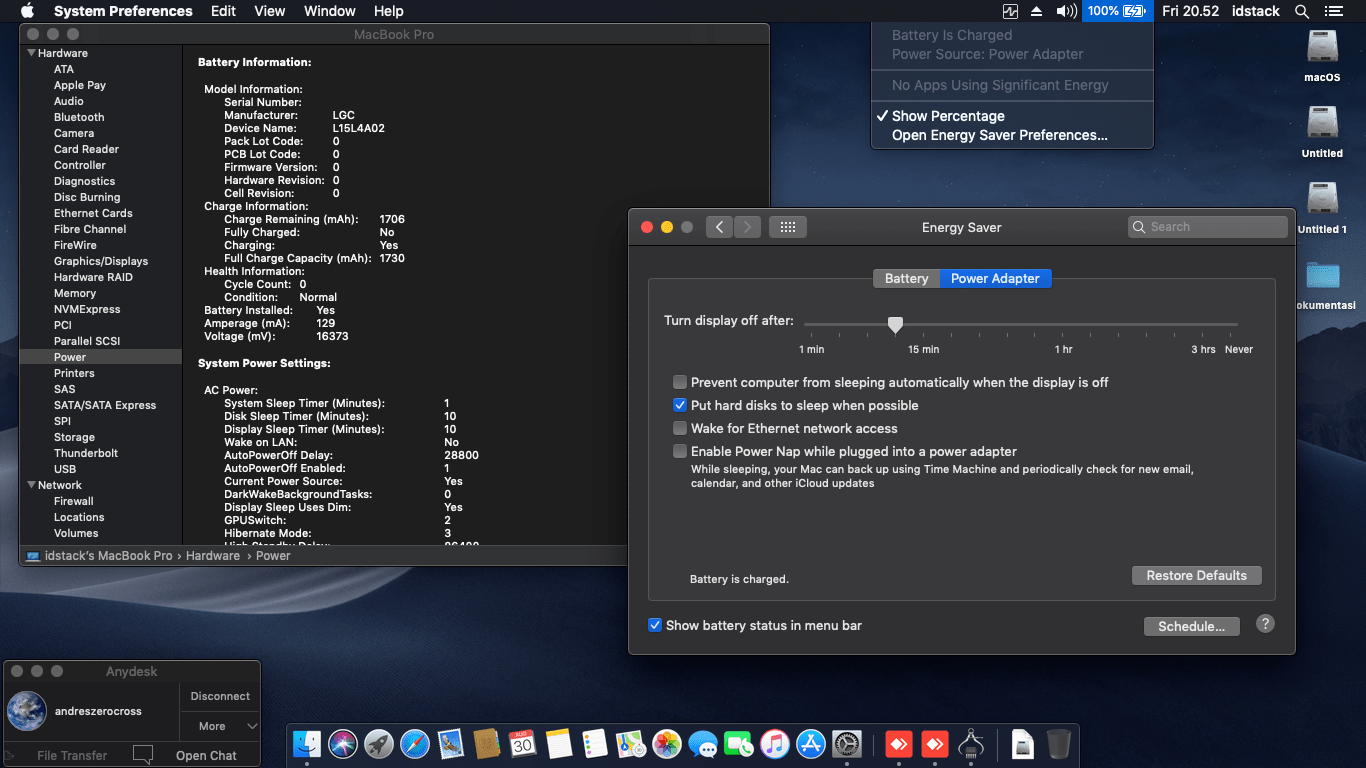Open the Energy Saver help question mark
The width and height of the screenshot is (1366, 768).
pyautogui.click(x=1265, y=623)
